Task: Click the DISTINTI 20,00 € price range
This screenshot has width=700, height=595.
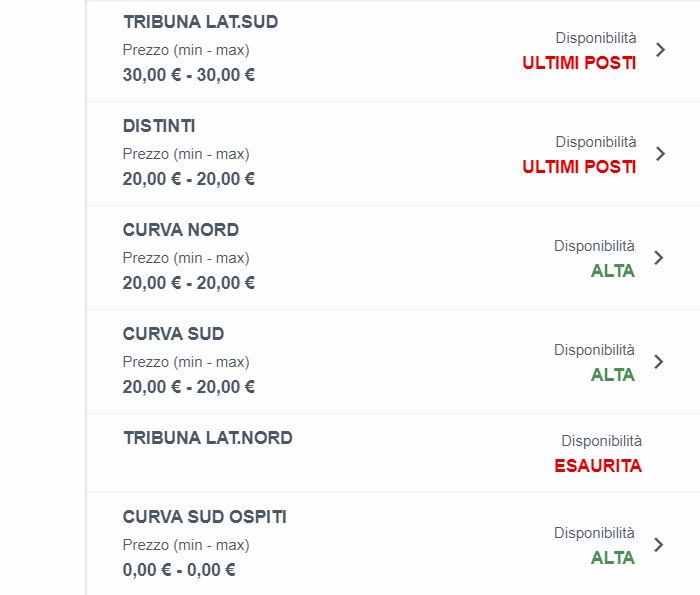Action: click(x=189, y=179)
